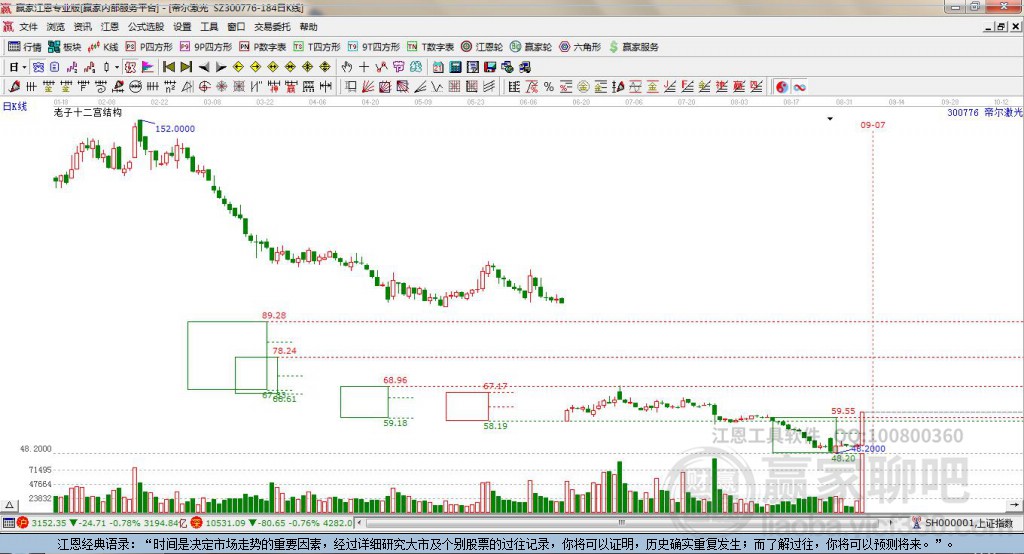1024x554 pixels.
Task: Switch to K线 chart view
Action: (103, 46)
